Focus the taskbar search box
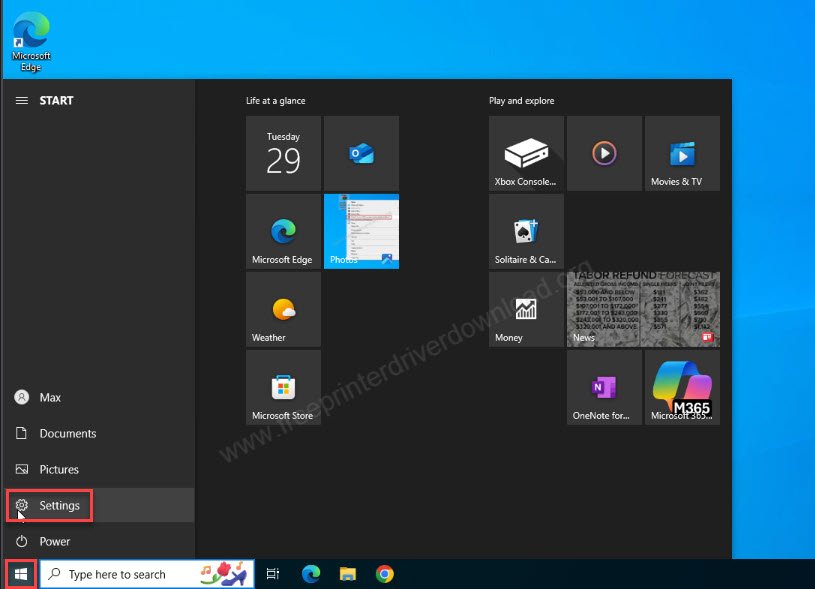Viewport: 815px width, 589px height. coord(147,574)
